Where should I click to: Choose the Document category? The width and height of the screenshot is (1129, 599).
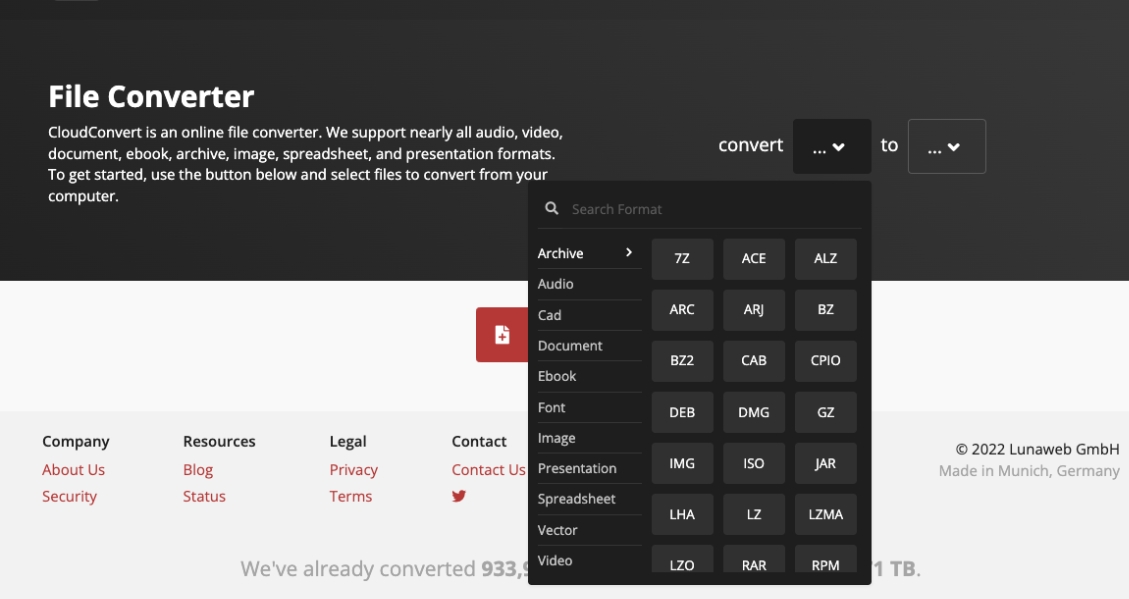[589, 346]
